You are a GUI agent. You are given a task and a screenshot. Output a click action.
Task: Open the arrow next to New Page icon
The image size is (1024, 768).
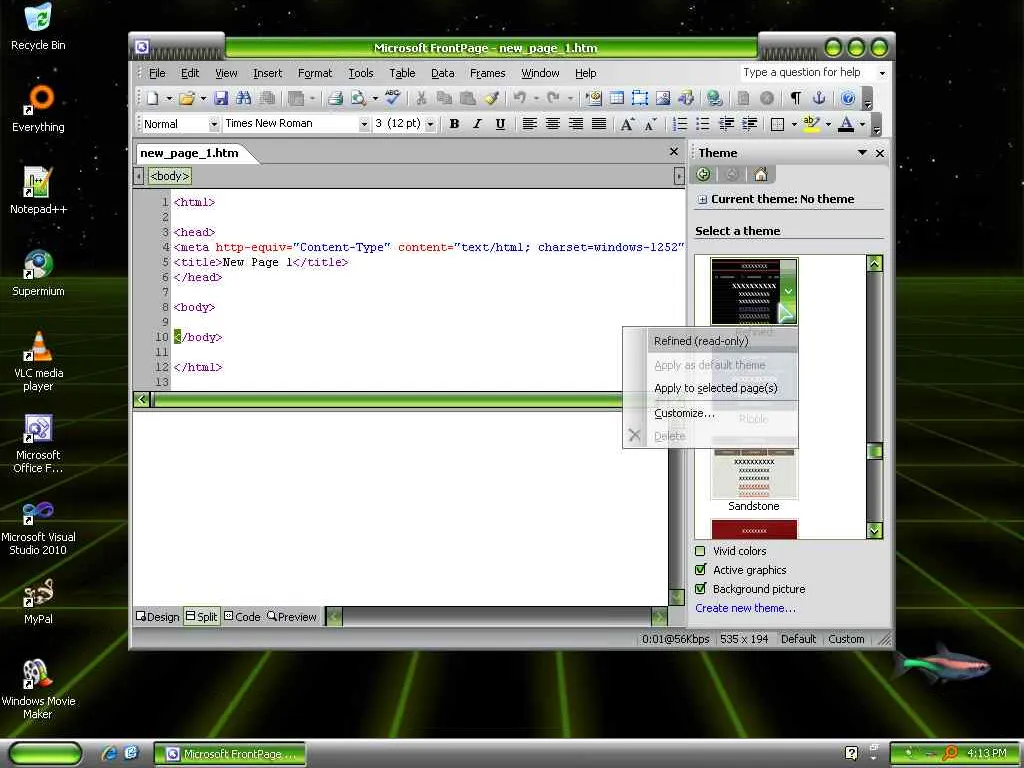[168, 99]
